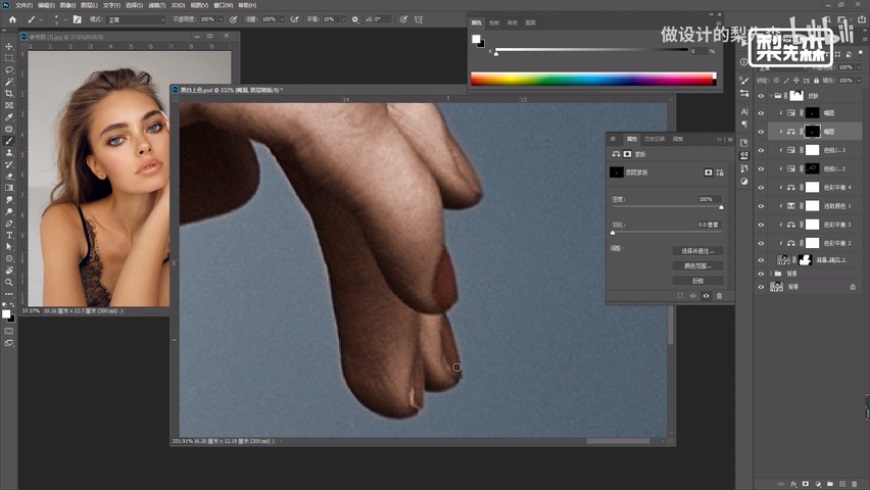Click the 颜色范围 button
Image resolution: width=870 pixels, height=490 pixels.
[x=696, y=266]
